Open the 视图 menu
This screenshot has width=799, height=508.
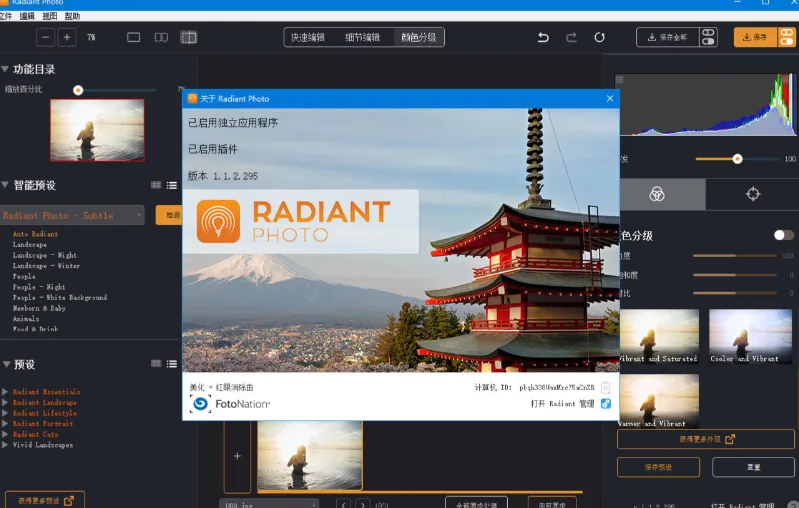click(x=49, y=16)
